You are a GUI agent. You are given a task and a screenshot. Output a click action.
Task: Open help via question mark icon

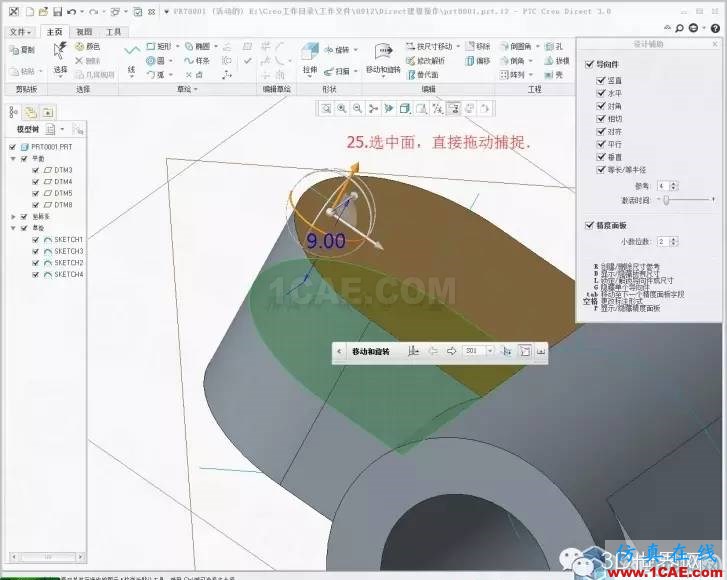click(x=715, y=28)
